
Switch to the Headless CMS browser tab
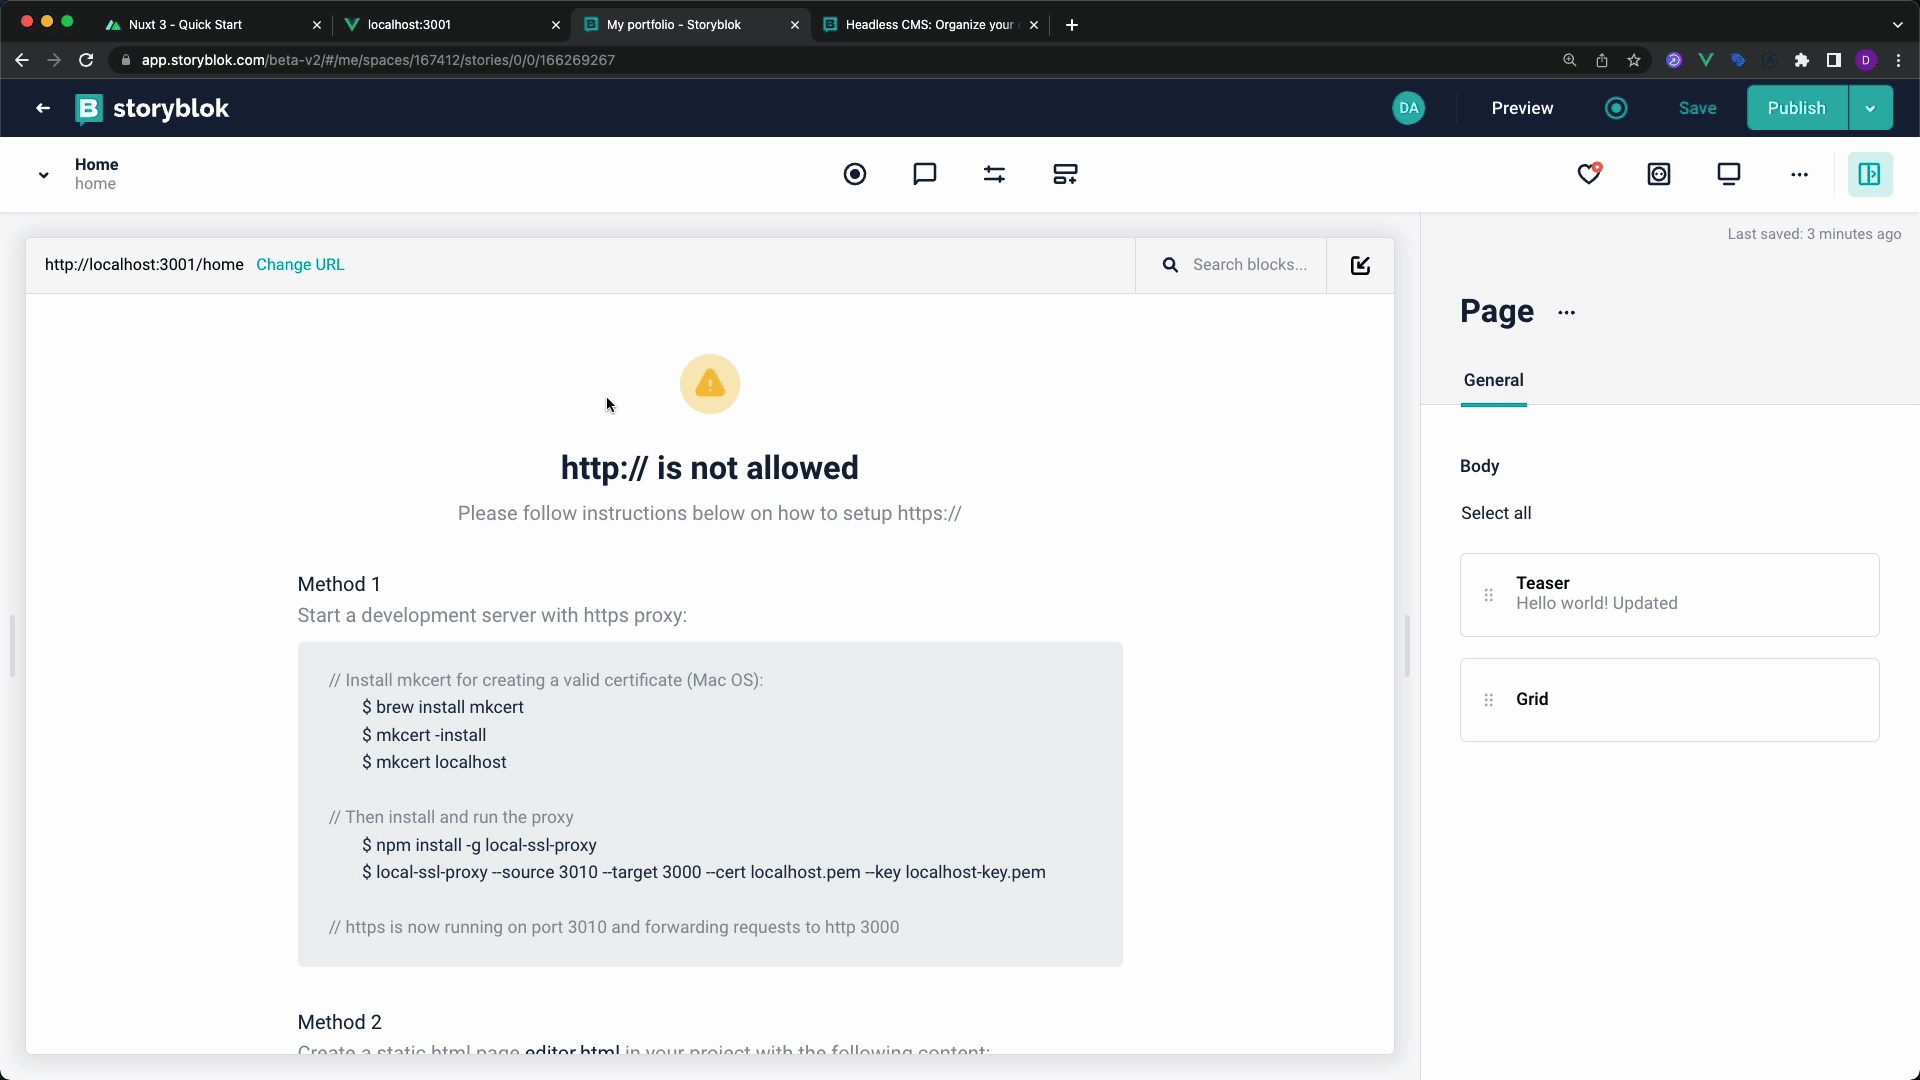click(929, 25)
